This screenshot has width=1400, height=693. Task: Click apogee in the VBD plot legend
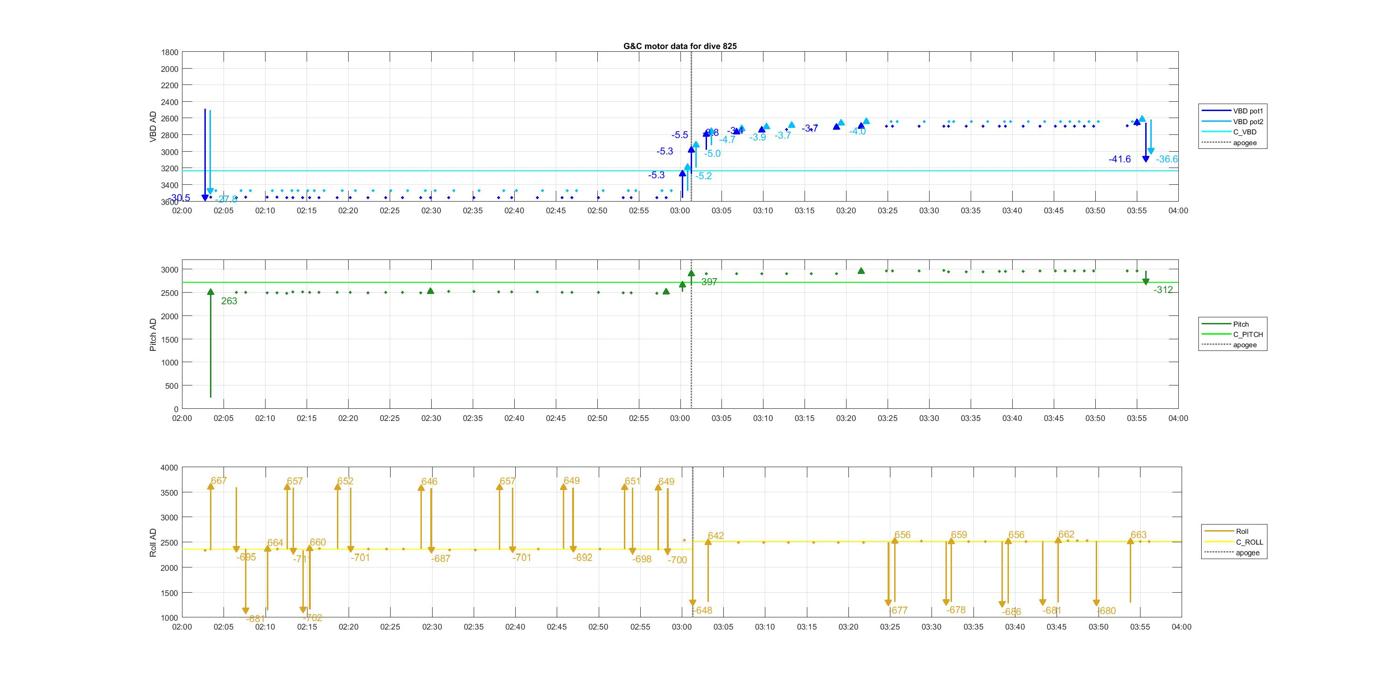click(1229, 143)
